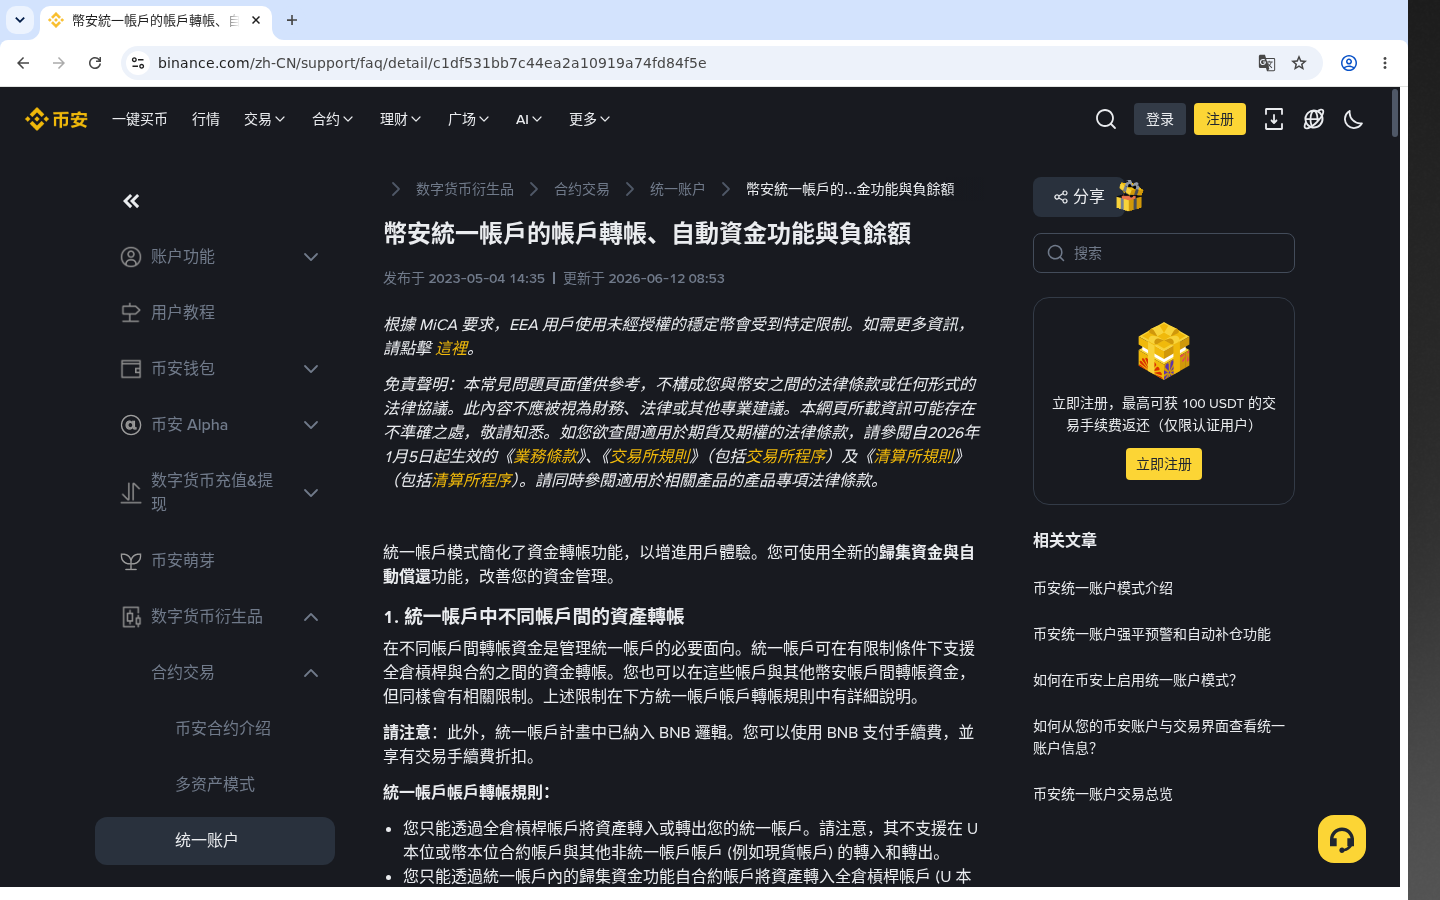The height and width of the screenshot is (900, 1440).
Task: Collapse the sidebar with double-chevron icon
Action: (x=131, y=201)
